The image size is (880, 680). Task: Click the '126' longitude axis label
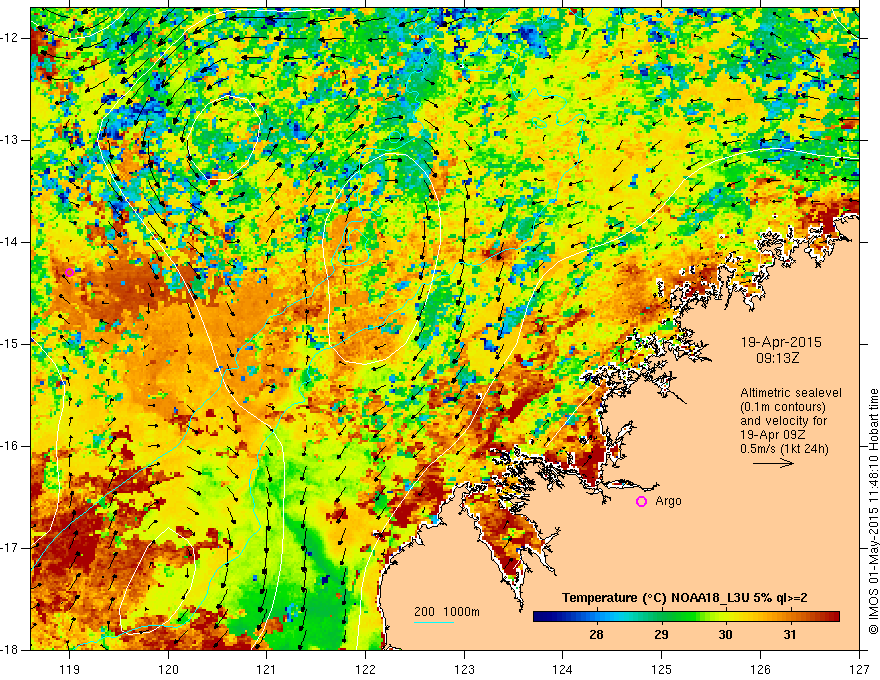(x=760, y=669)
